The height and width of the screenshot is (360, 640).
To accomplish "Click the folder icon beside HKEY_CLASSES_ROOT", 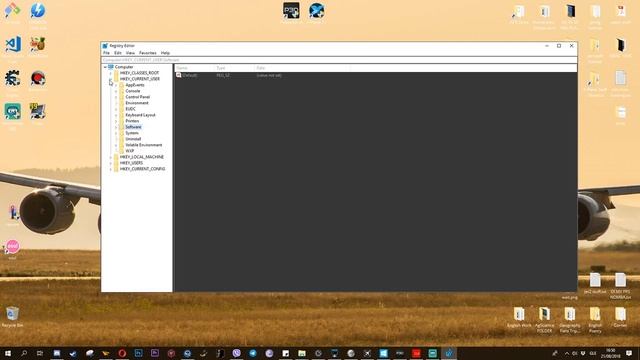I will pyautogui.click(x=116, y=73).
